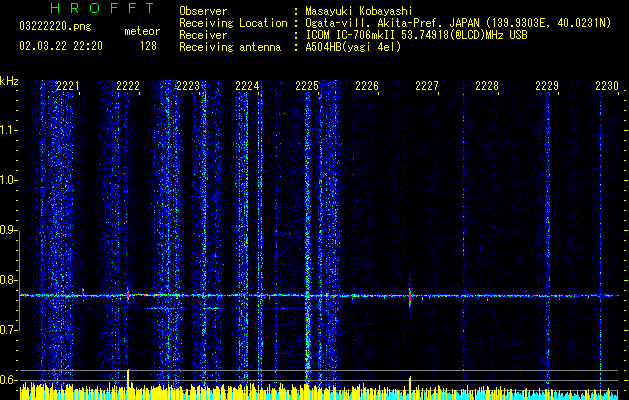The image size is (629, 400).
Task: Click the Receiver field label
Action: tap(203, 35)
